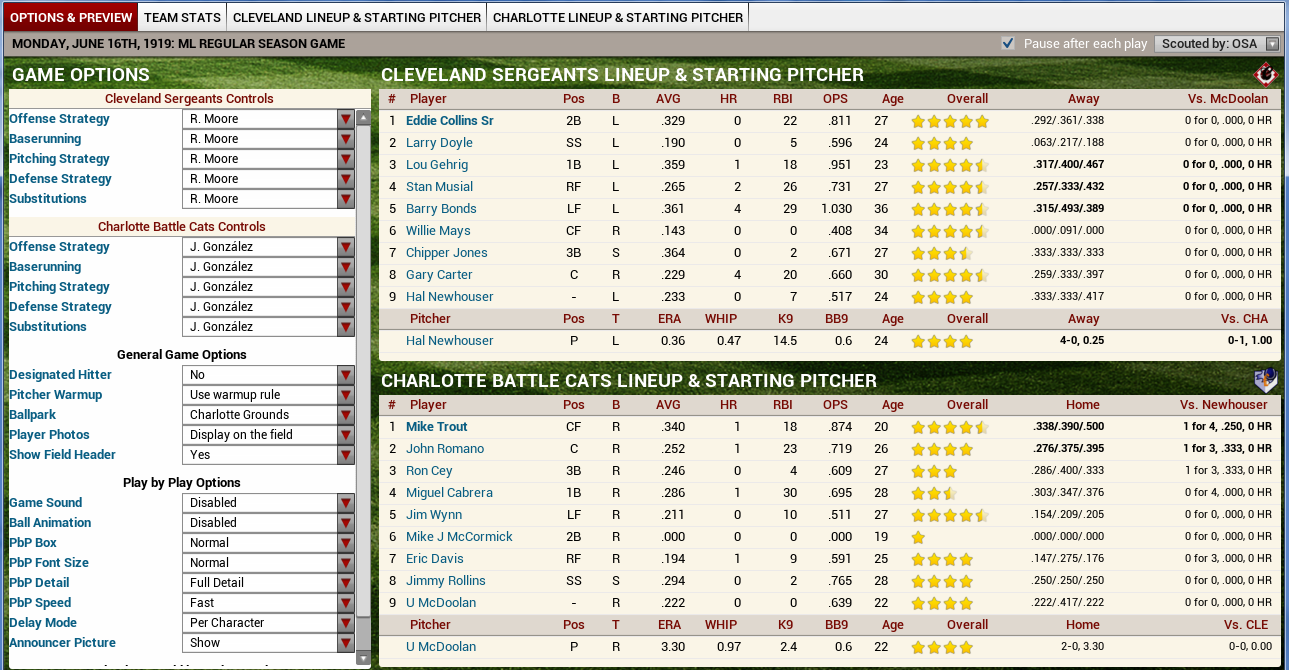
Task: Click Miguel Cabrera's overall star rating
Action: click(x=932, y=493)
